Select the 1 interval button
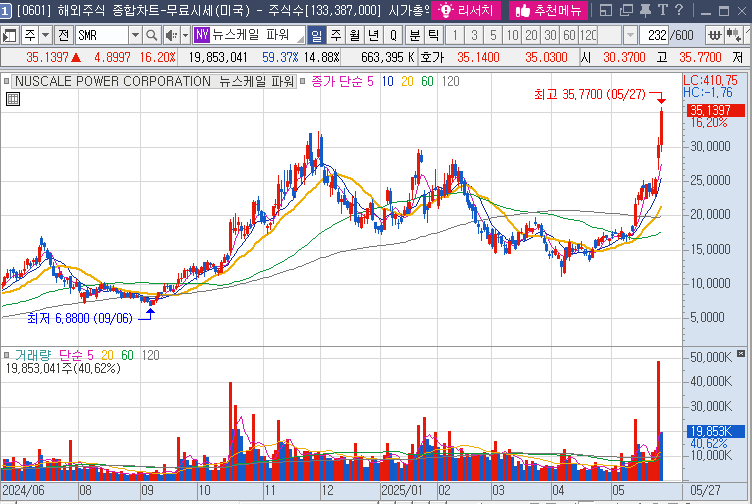This screenshot has width=752, height=504. coord(455,35)
